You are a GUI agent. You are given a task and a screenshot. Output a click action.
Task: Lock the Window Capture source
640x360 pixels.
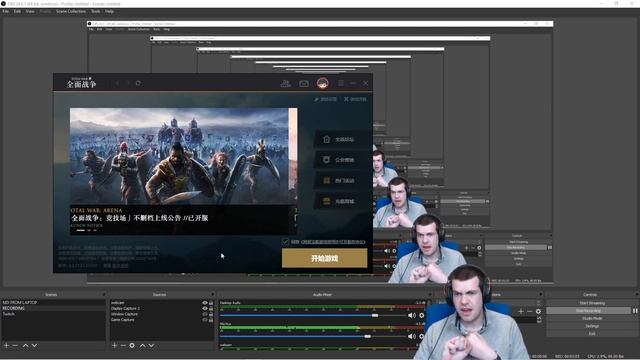(x=211, y=314)
